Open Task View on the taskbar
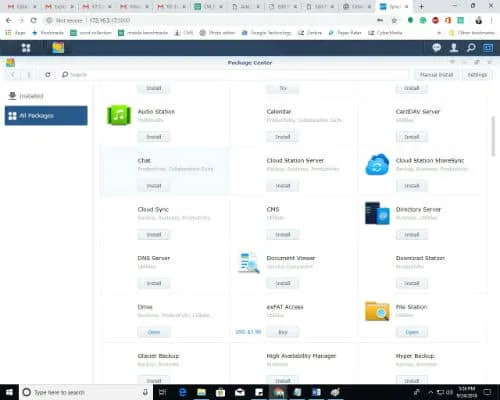 tap(162, 392)
